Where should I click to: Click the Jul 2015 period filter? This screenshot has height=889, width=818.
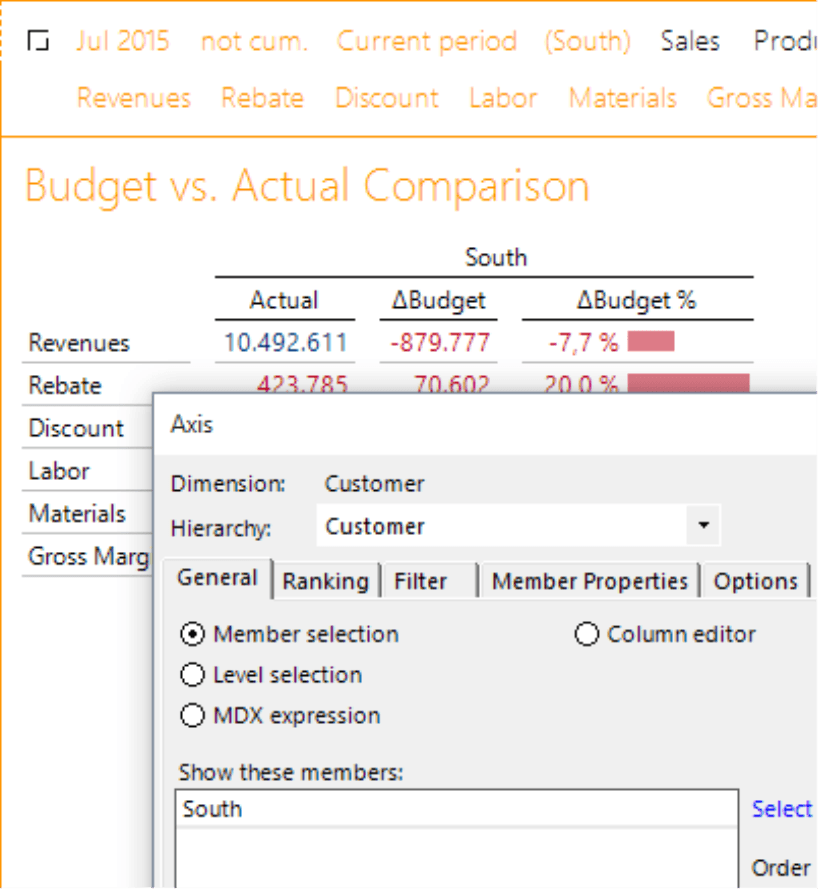point(122,42)
